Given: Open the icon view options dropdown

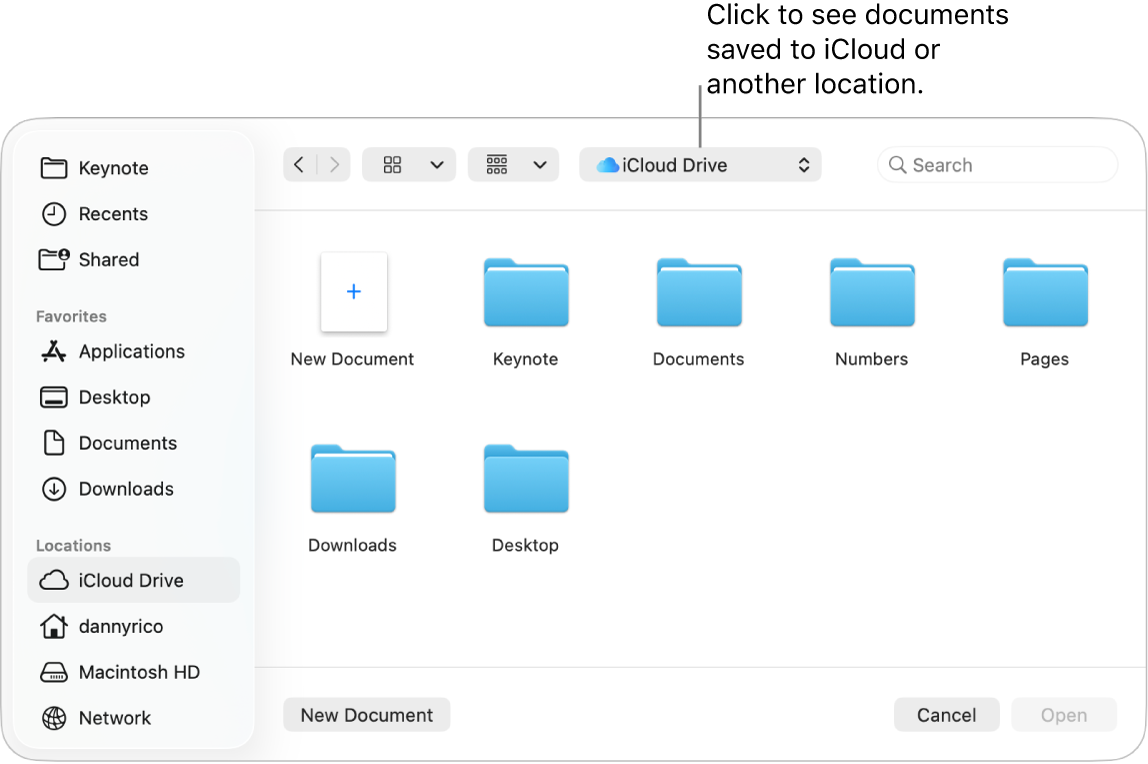Looking at the screenshot, I should 409,164.
